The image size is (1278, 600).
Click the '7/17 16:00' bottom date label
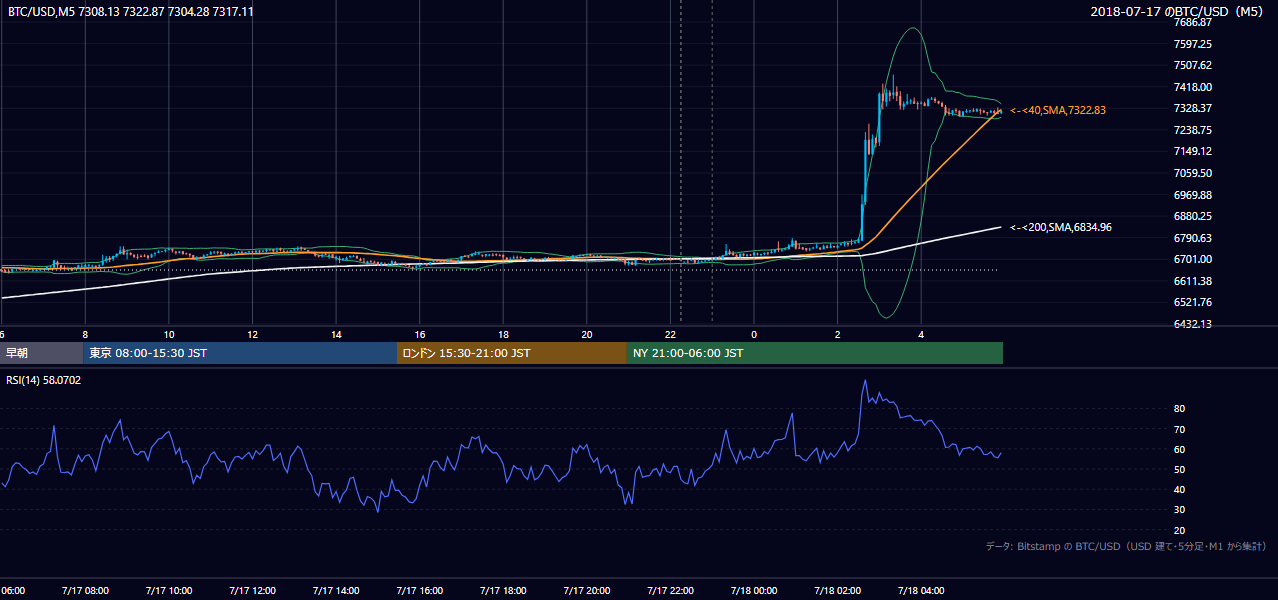point(420,590)
